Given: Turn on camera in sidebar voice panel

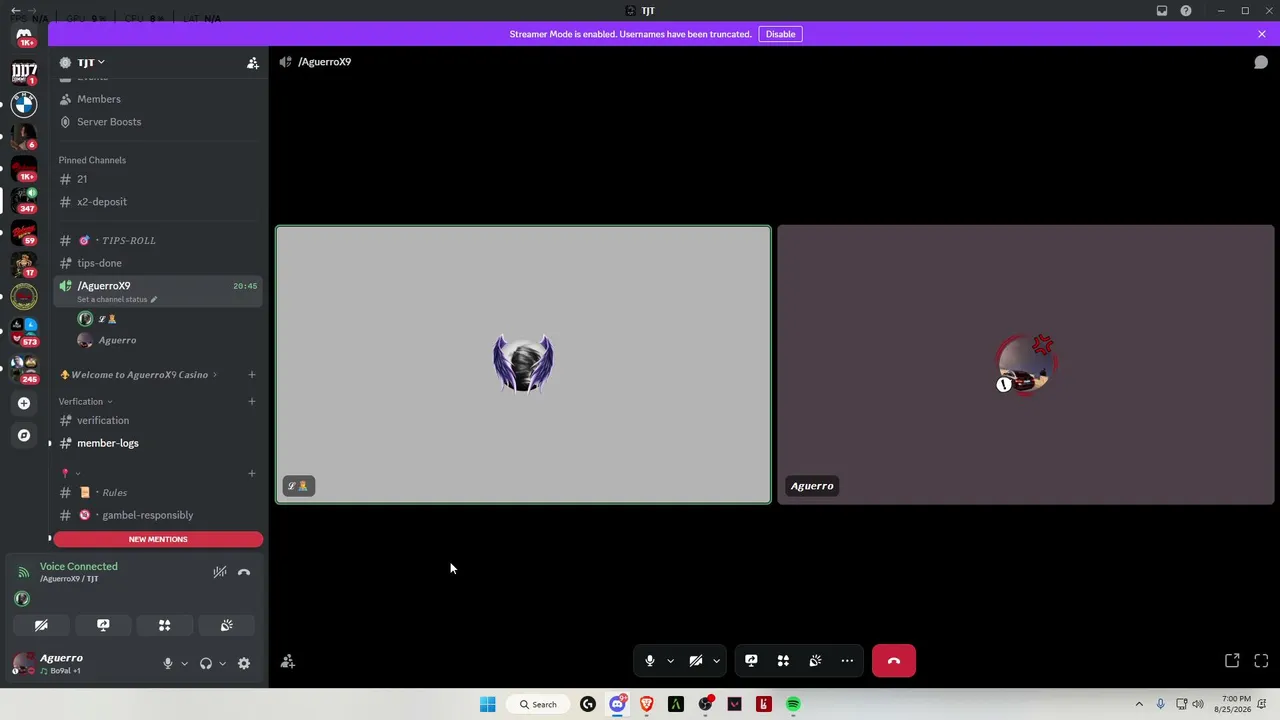Looking at the screenshot, I should click(41, 625).
